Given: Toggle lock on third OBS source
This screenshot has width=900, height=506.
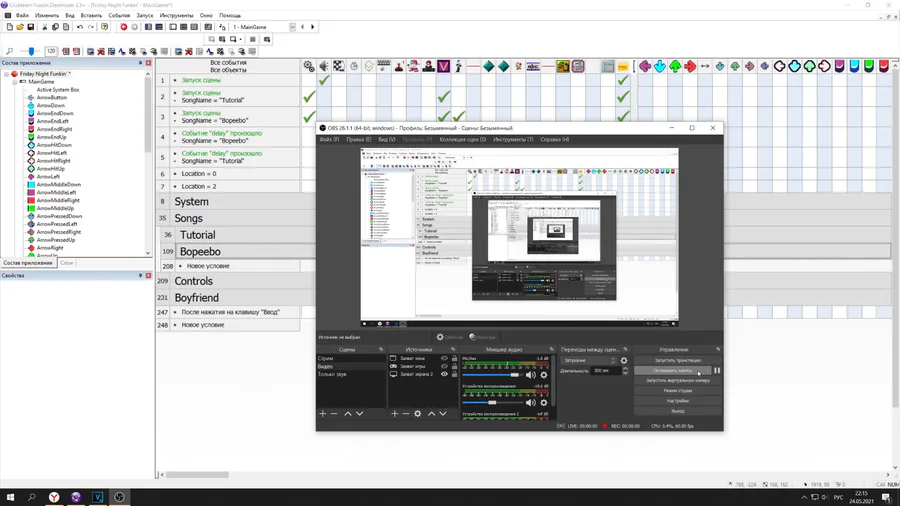Looking at the screenshot, I should pos(454,374).
